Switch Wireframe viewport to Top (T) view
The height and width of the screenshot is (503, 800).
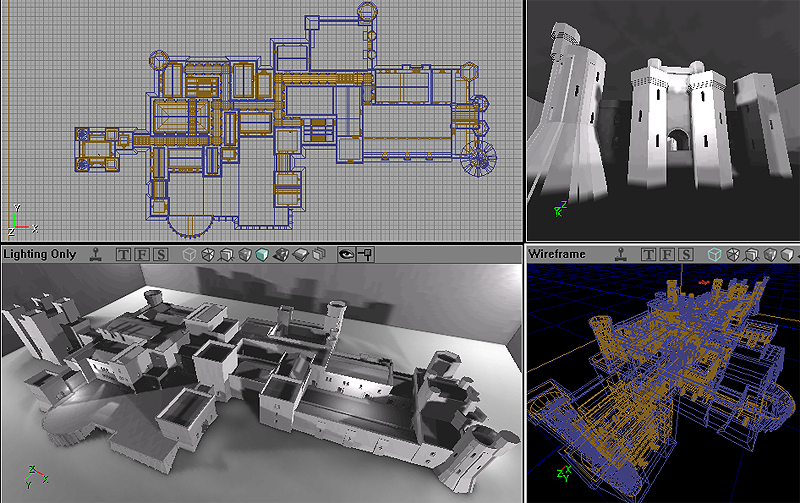click(x=648, y=254)
